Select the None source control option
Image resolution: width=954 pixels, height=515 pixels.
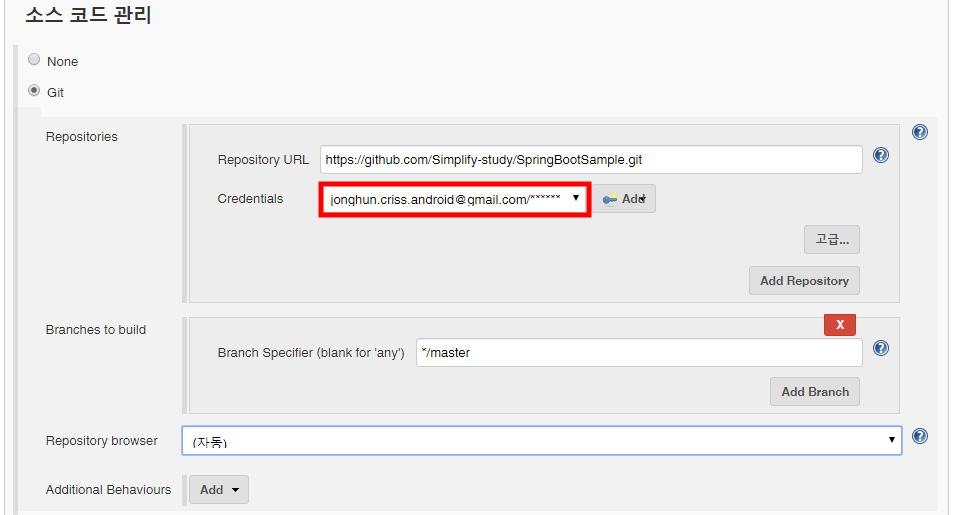click(x=34, y=60)
